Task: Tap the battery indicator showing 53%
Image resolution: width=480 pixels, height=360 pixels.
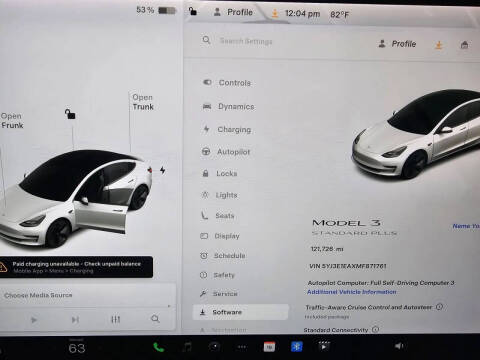Action: (x=156, y=10)
